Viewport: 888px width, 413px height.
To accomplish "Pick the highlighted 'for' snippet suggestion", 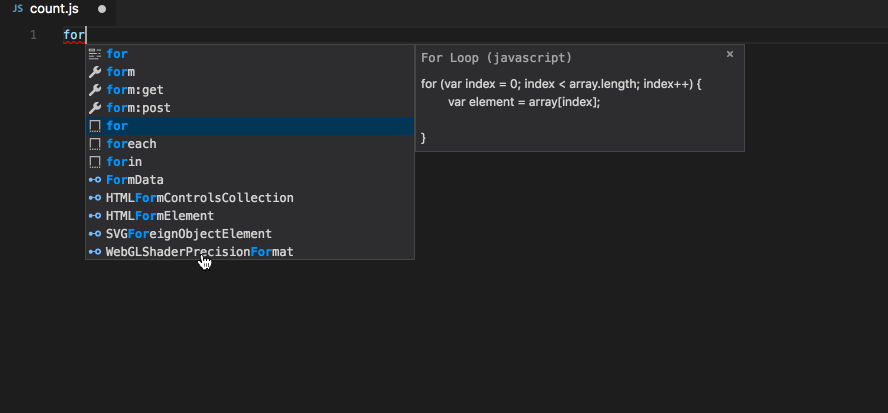I will [250, 126].
